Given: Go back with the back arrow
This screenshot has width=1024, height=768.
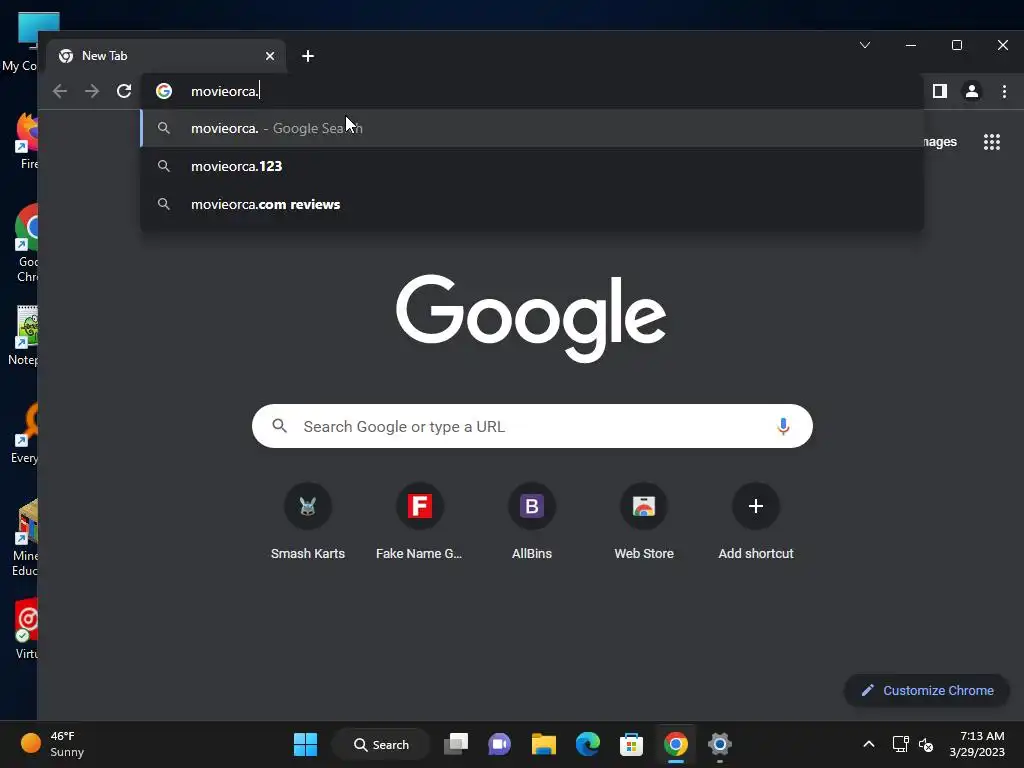Looking at the screenshot, I should [x=60, y=91].
